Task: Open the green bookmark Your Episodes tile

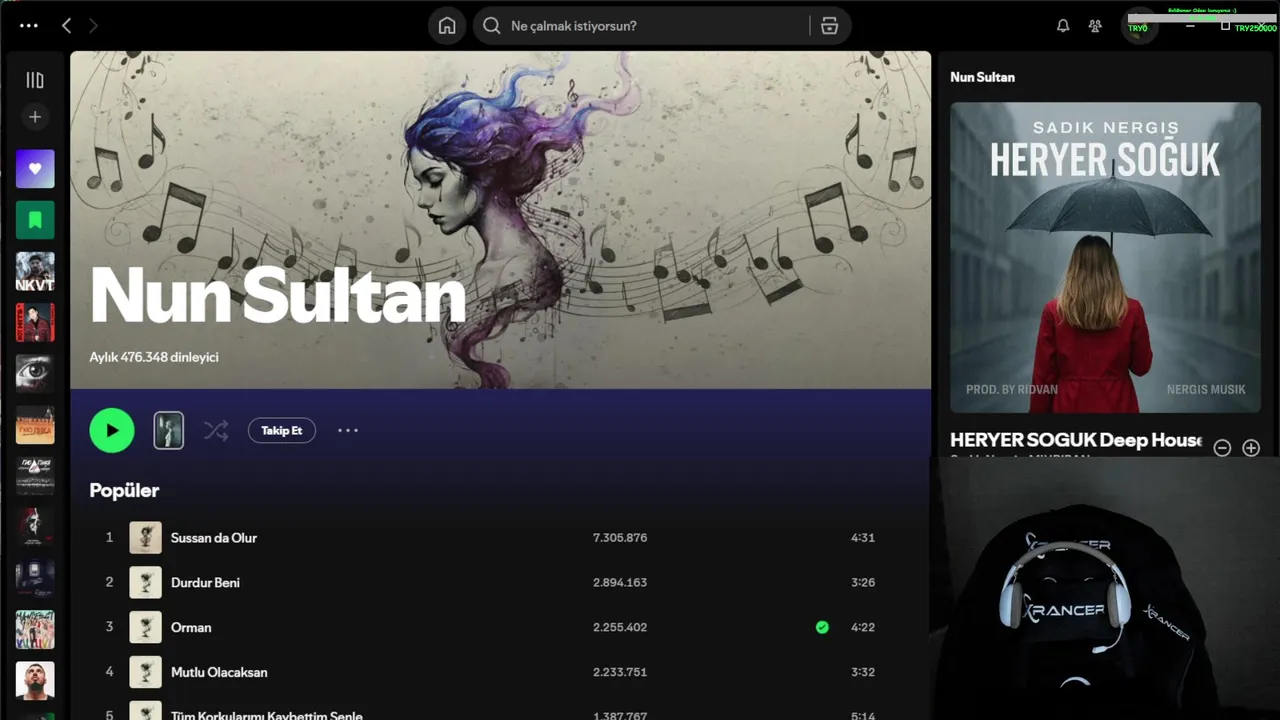Action: [35, 220]
